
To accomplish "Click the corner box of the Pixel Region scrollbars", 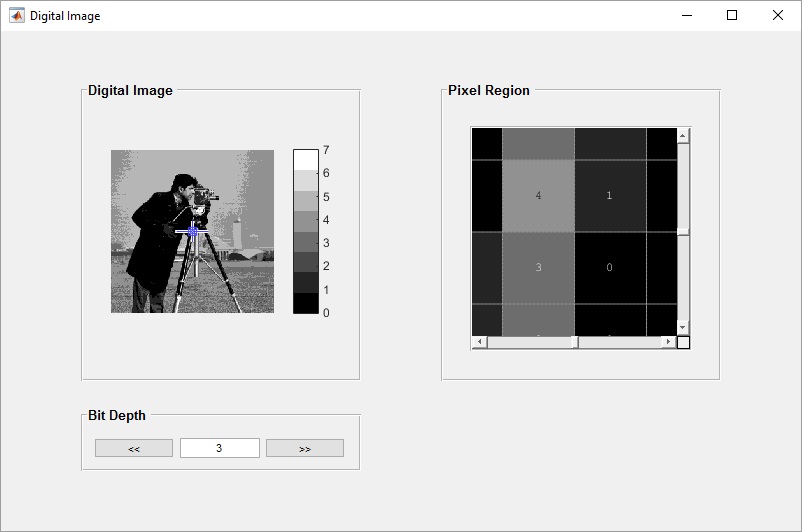I will point(683,342).
